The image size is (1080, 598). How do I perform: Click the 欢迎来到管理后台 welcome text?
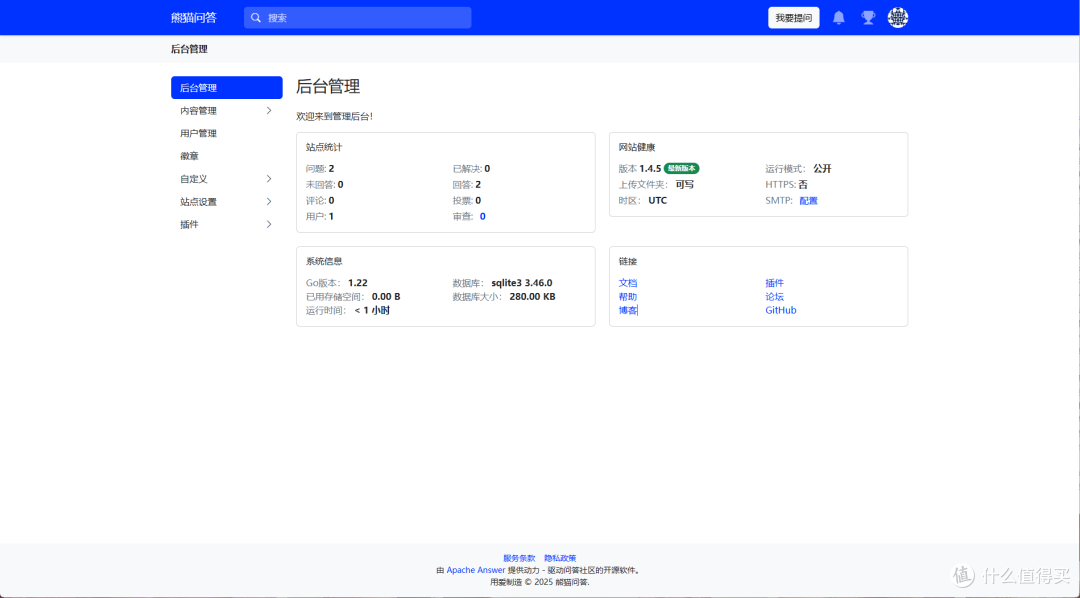pos(335,116)
